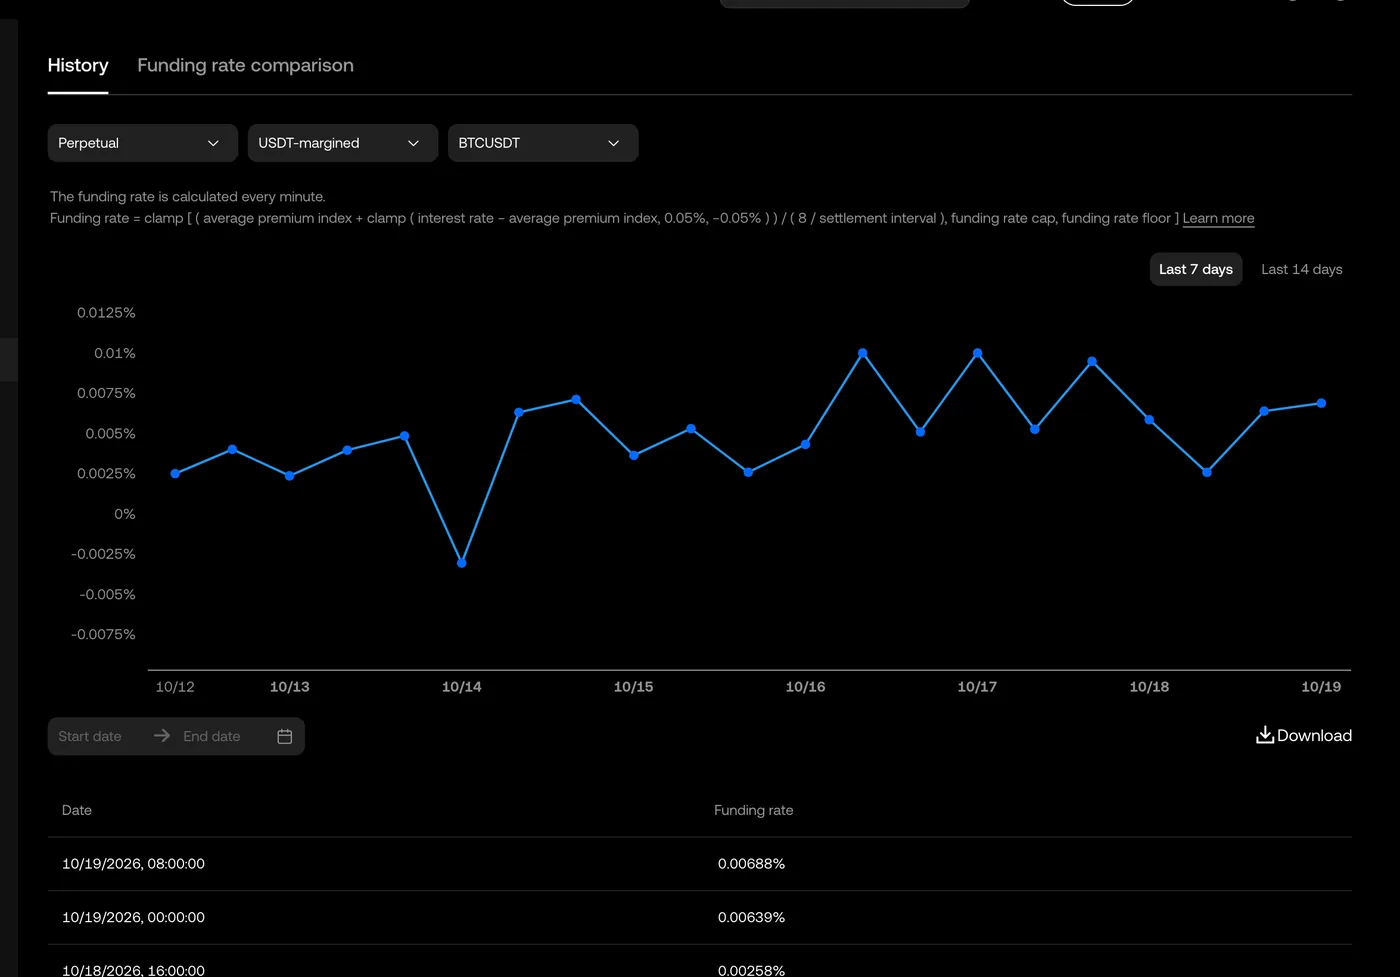Select the 10/18 x-axis date label
Screen dimensions: 1400x977
(x=1149, y=687)
